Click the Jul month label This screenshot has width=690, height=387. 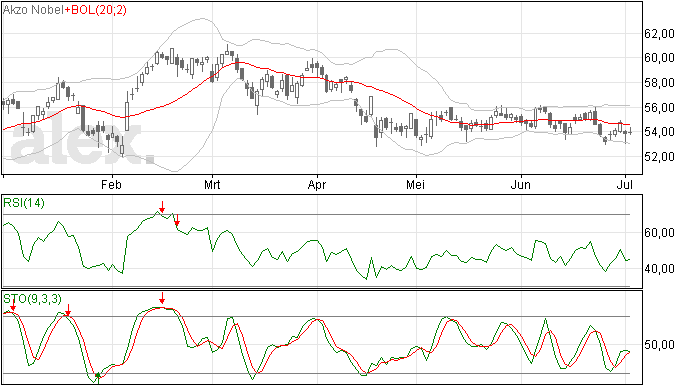click(x=624, y=184)
